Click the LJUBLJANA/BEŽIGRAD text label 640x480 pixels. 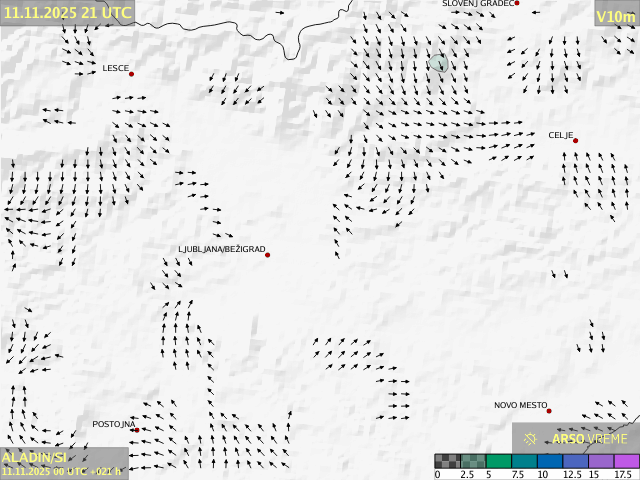pos(221,249)
